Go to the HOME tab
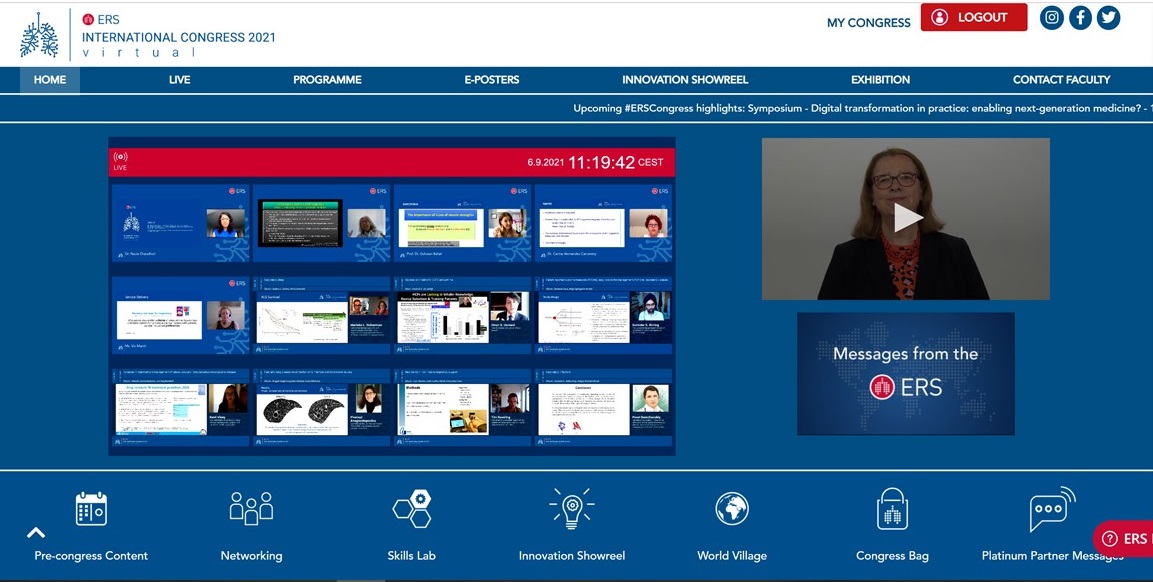 [x=50, y=79]
